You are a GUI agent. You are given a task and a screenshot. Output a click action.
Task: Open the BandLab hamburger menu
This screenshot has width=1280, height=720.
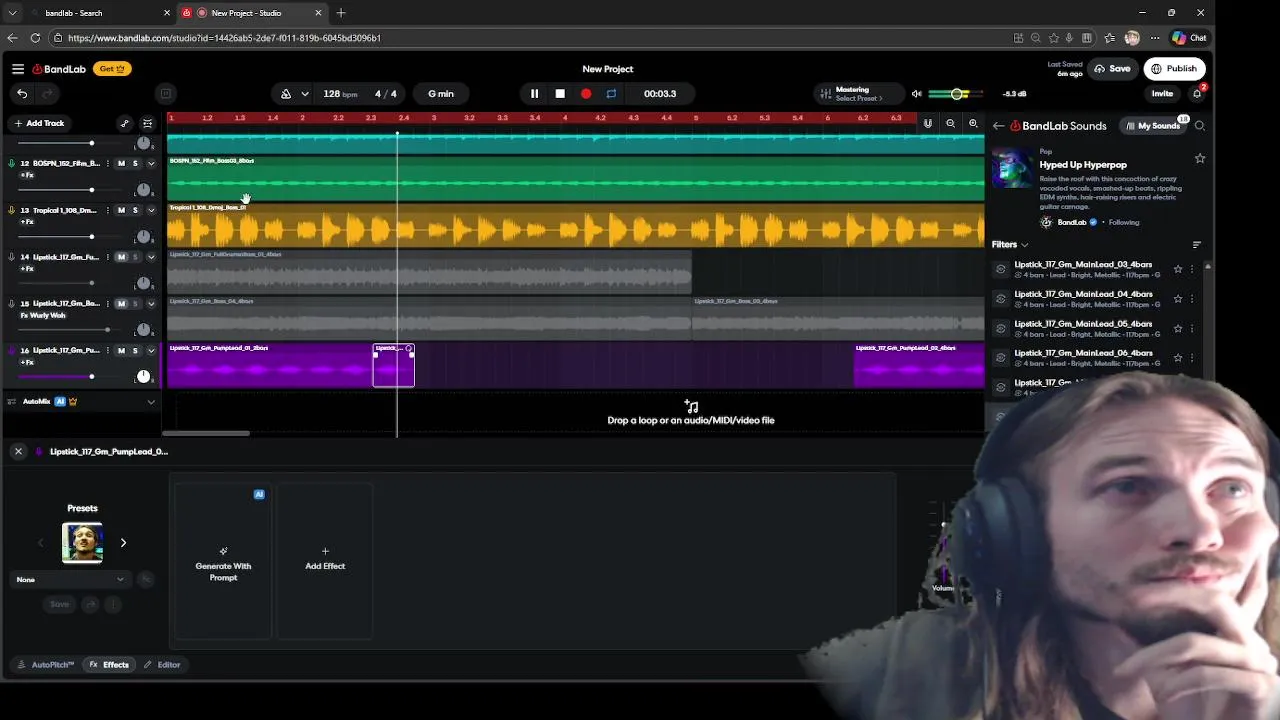tap(18, 69)
